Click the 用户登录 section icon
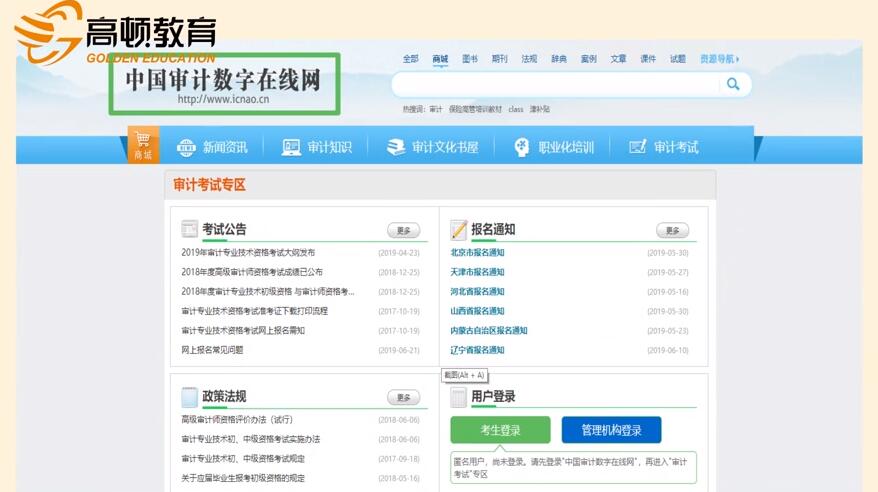 coord(459,396)
